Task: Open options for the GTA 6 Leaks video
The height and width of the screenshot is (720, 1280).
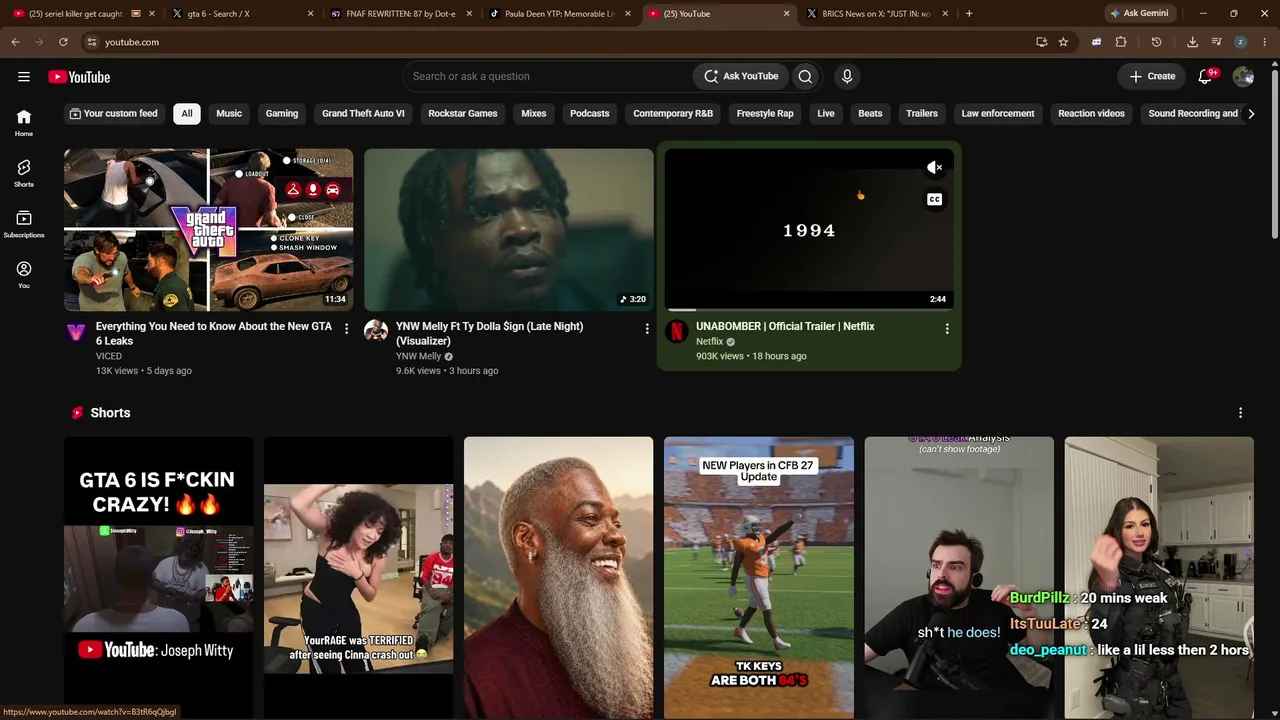Action: [x=347, y=328]
